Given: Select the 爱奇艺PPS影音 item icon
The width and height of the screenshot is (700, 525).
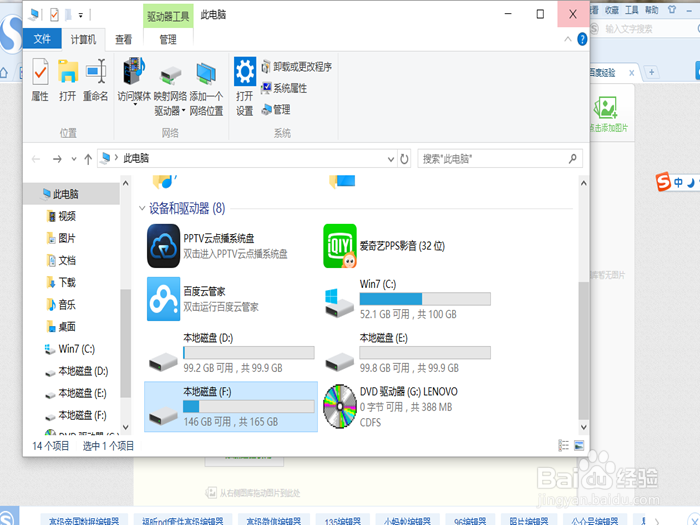Looking at the screenshot, I should [x=340, y=246].
